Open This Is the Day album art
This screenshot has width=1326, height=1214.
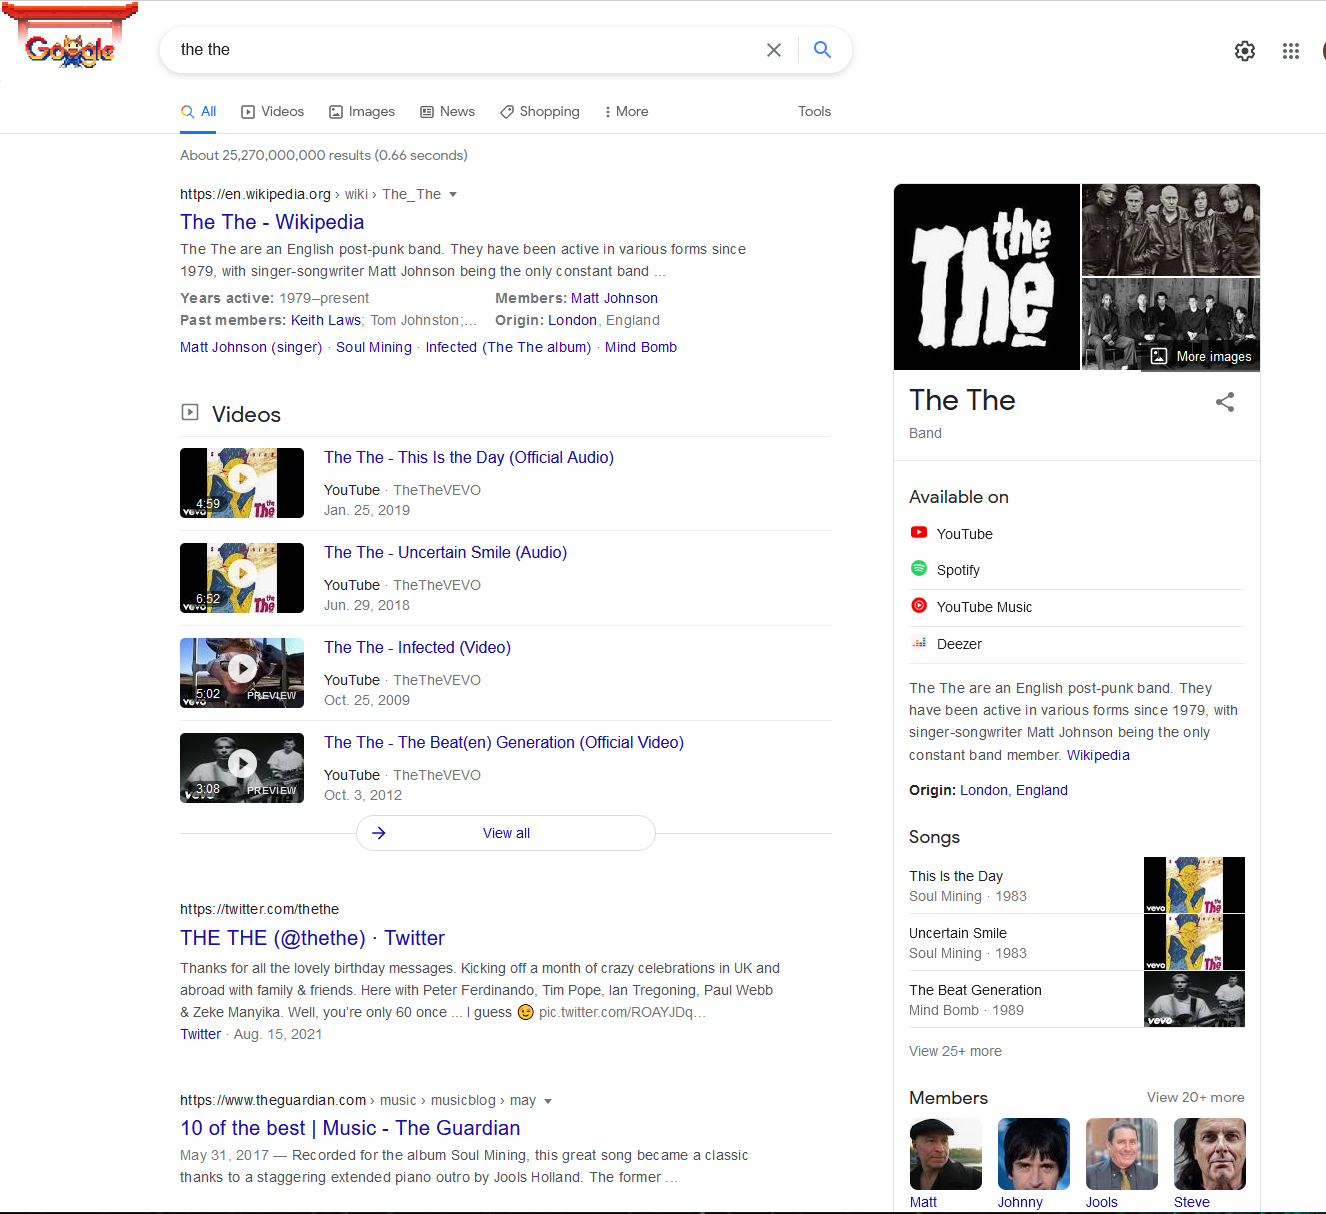click(1194, 885)
